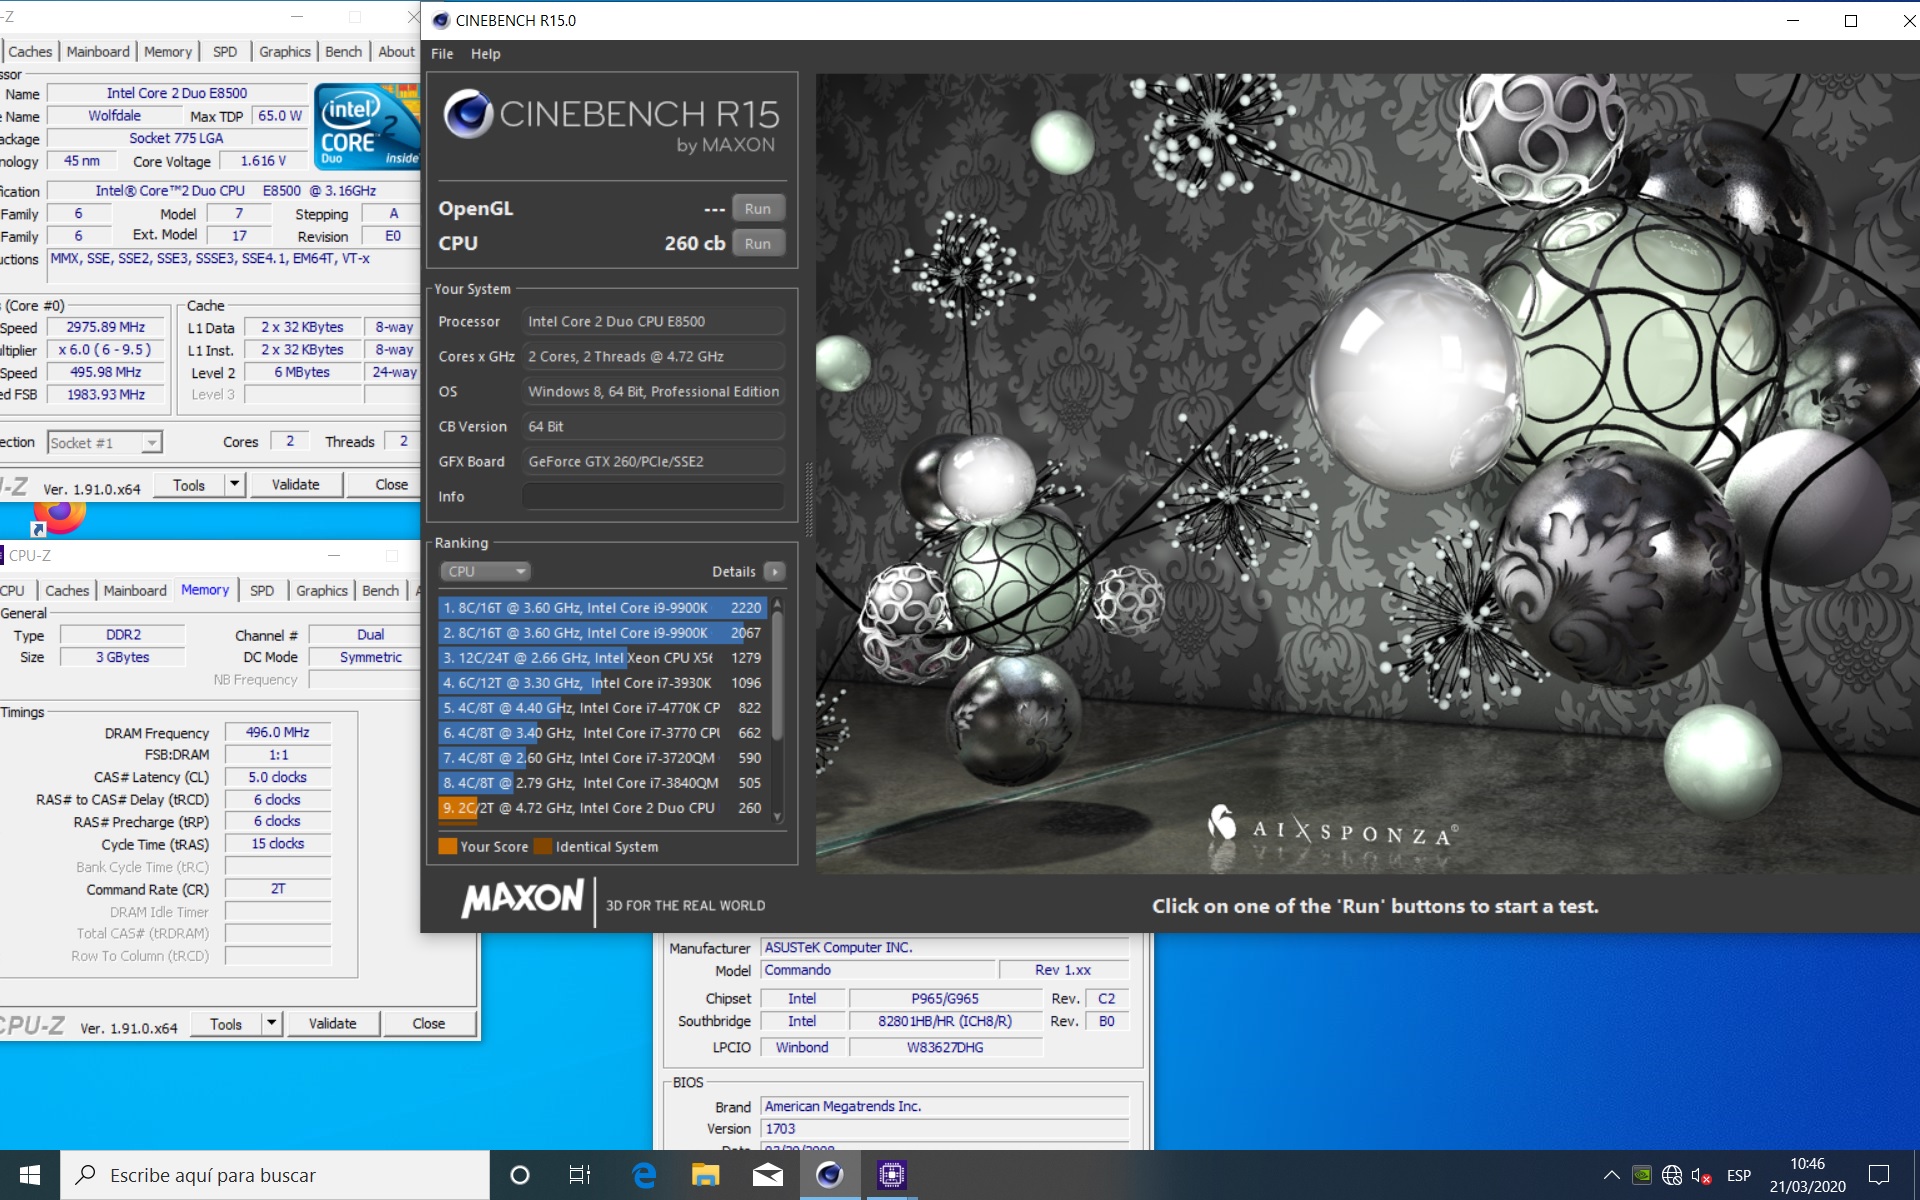Switch to the Cinebench taskbar icon

click(829, 1175)
